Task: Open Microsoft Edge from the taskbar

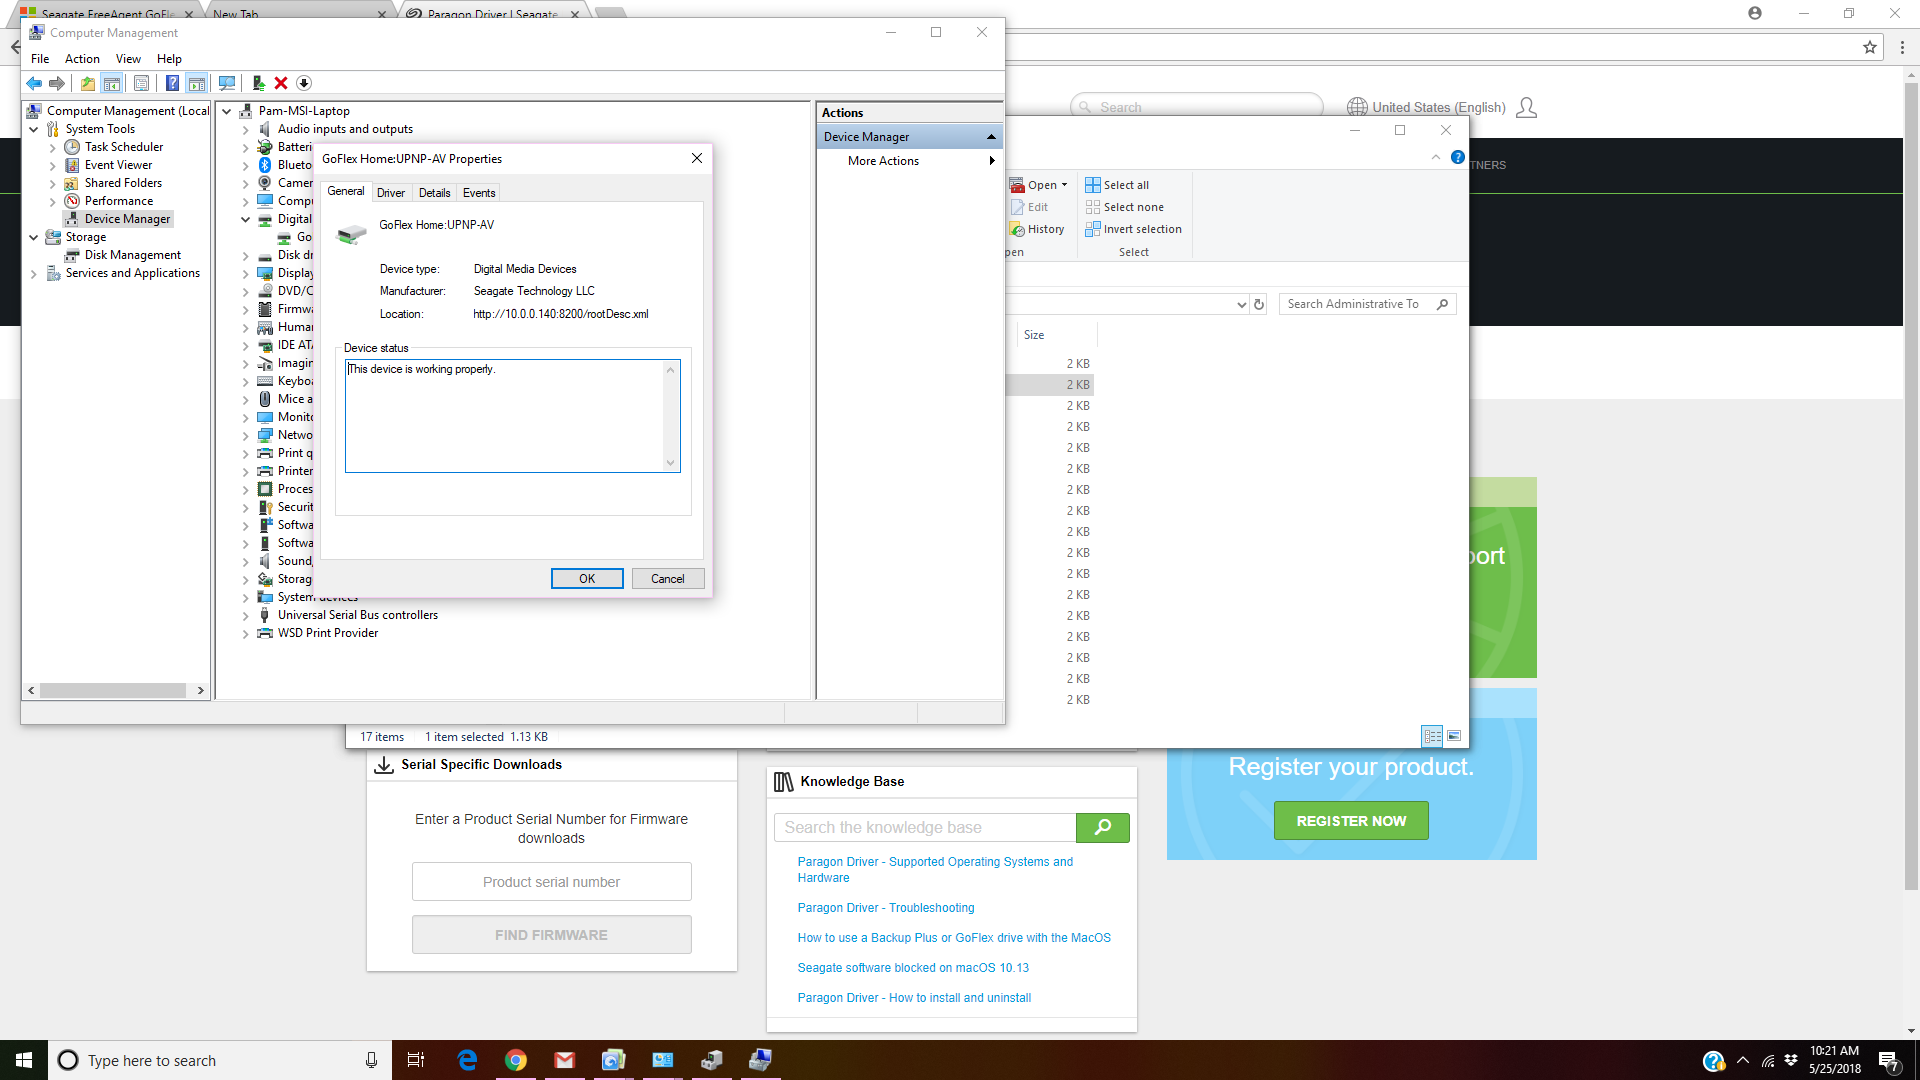Action: (x=467, y=1060)
